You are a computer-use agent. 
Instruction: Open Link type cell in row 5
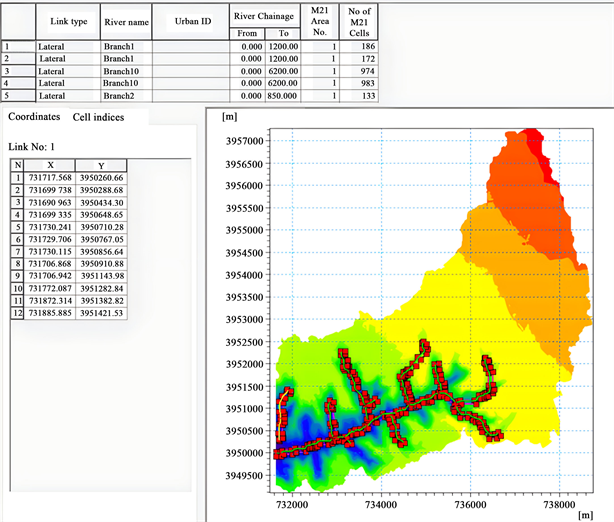tap(67, 96)
